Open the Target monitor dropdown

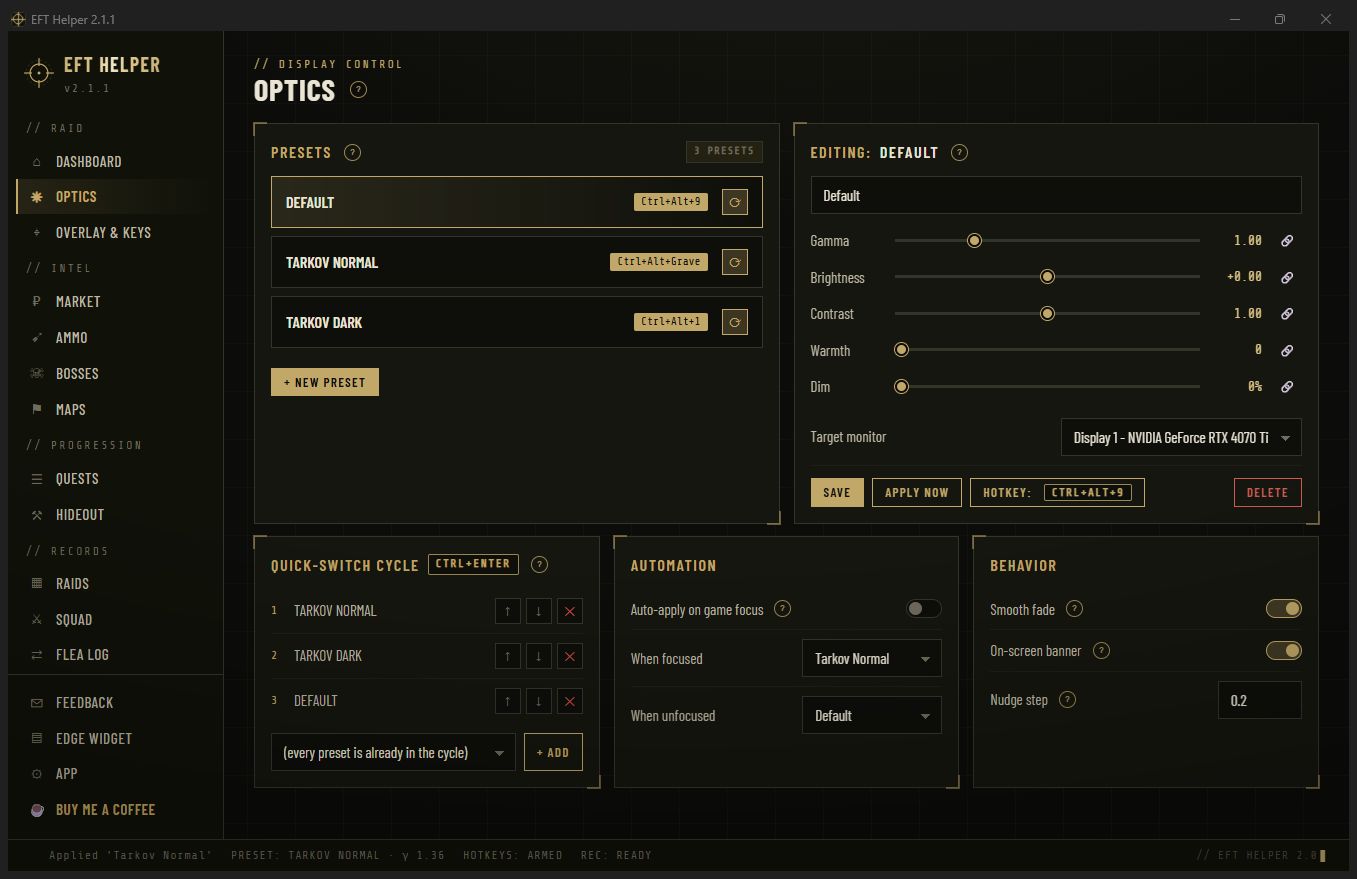1181,438
